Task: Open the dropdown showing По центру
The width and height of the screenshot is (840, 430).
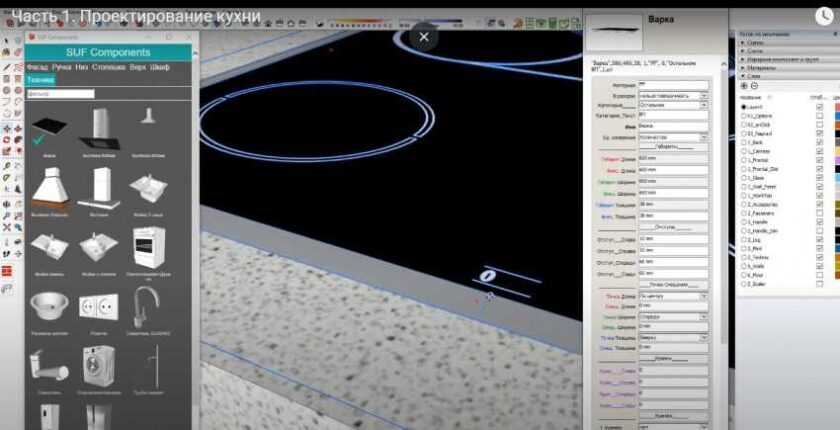Action: coord(670,296)
